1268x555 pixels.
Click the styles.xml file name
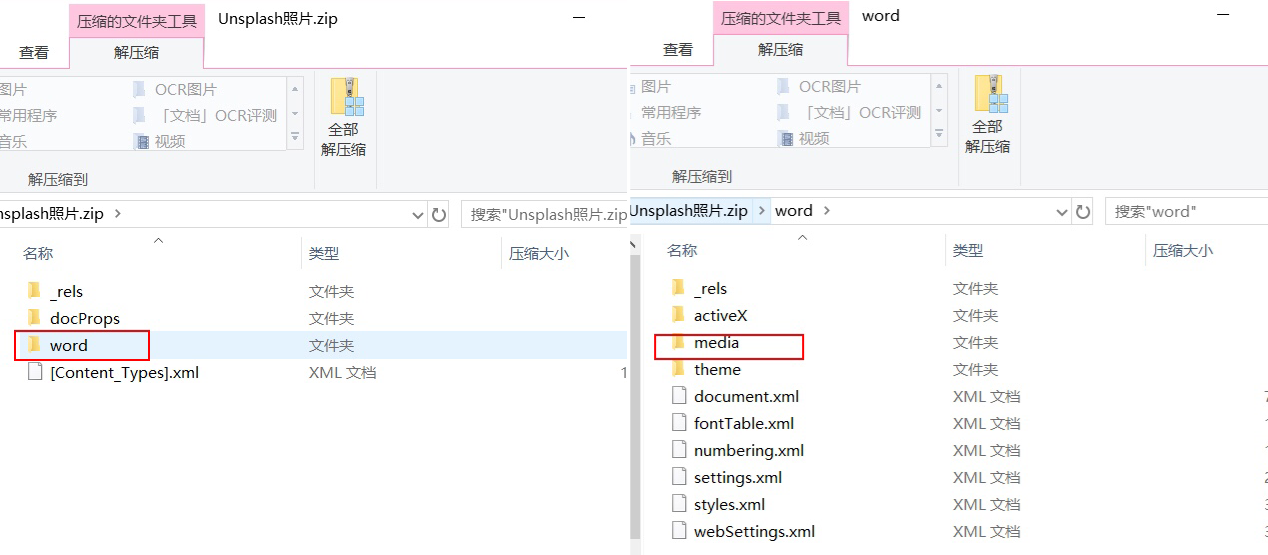click(x=730, y=504)
